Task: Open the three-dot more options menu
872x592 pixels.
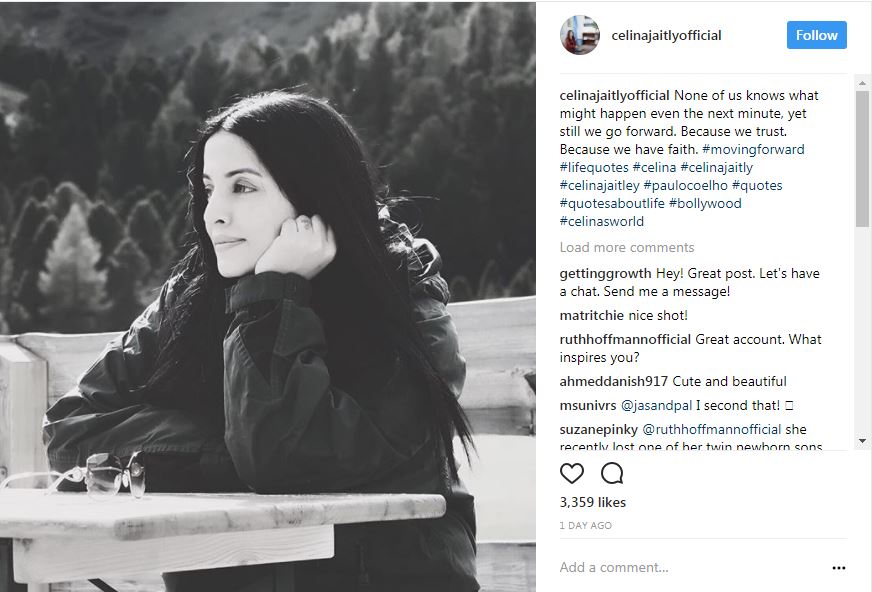Action: click(839, 568)
